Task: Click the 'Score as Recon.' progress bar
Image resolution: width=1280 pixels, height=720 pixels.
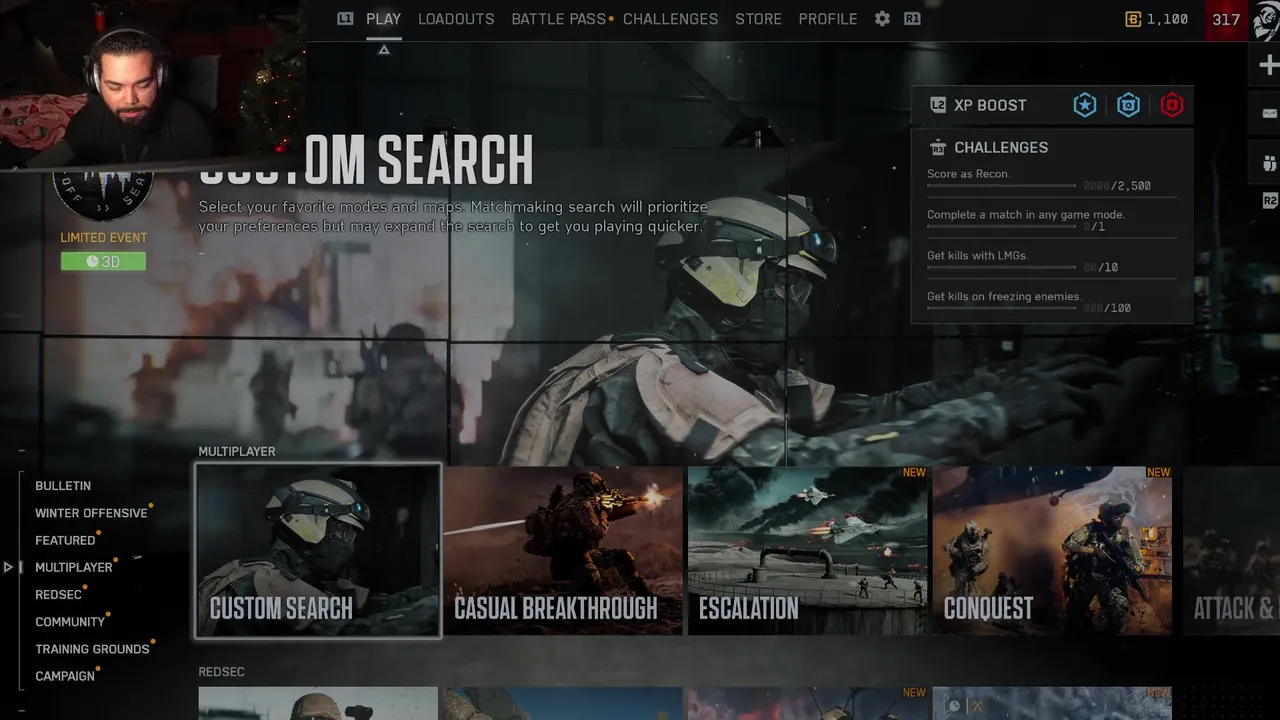Action: (x=1001, y=186)
